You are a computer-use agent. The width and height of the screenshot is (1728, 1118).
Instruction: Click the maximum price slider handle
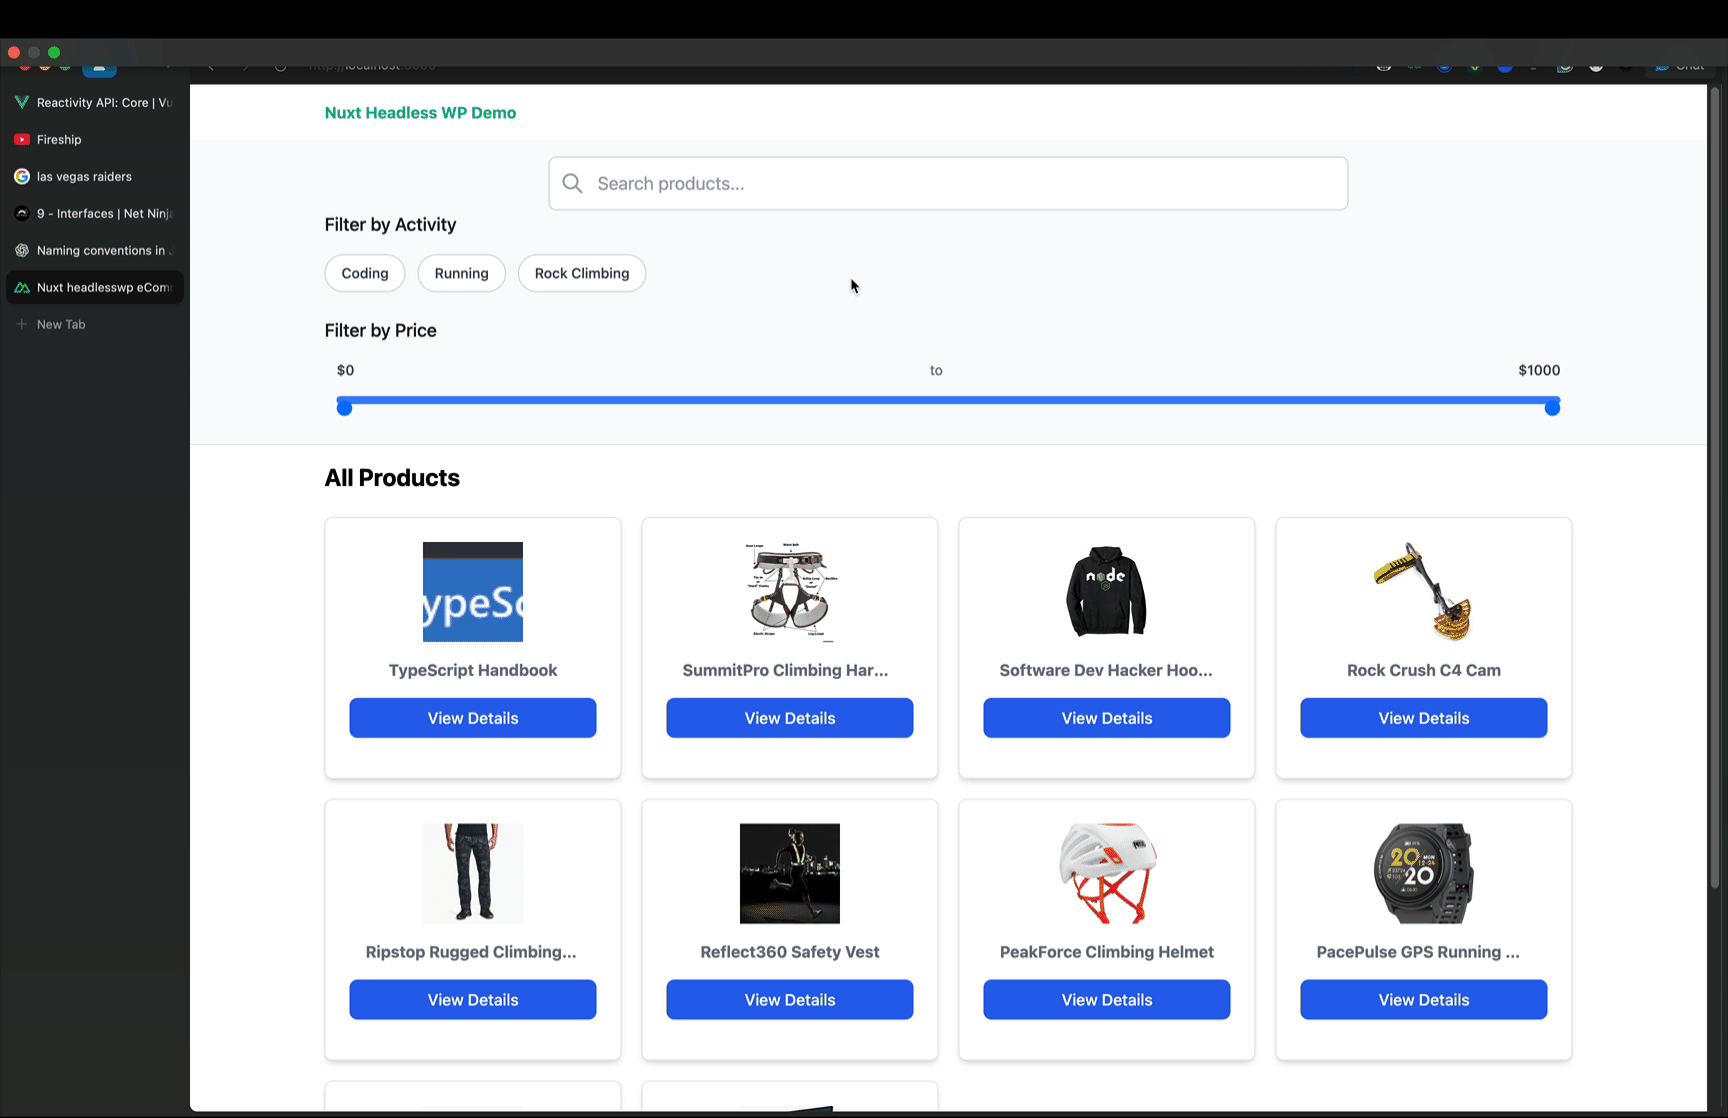tap(1552, 407)
